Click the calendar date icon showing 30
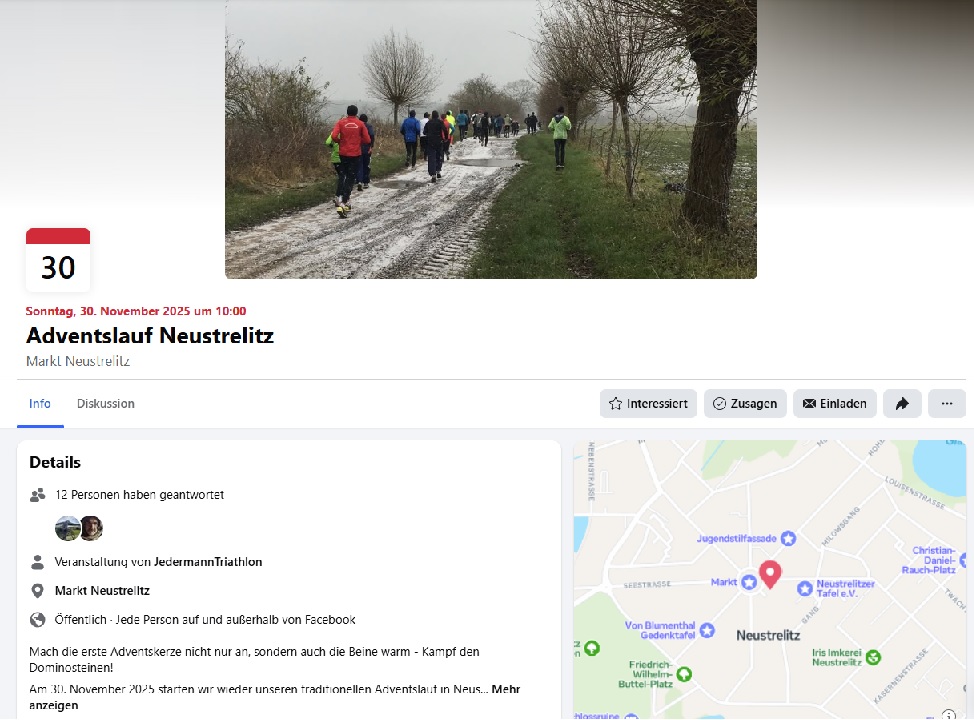Image resolution: width=974 pixels, height=720 pixels. click(x=58, y=260)
